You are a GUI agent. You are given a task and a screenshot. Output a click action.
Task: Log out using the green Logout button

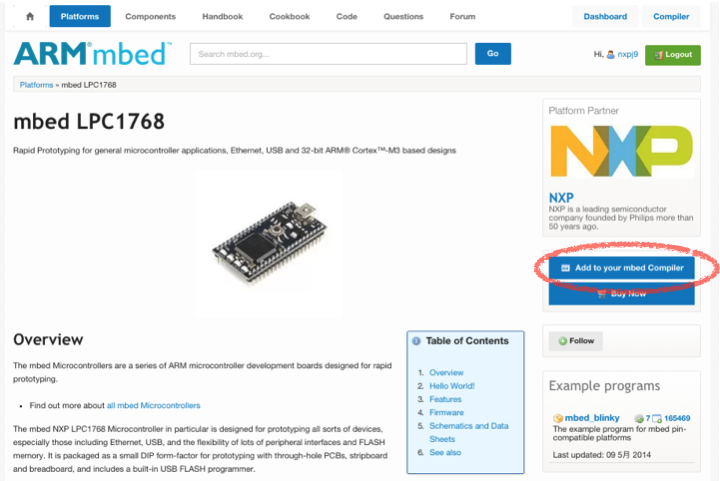673,55
